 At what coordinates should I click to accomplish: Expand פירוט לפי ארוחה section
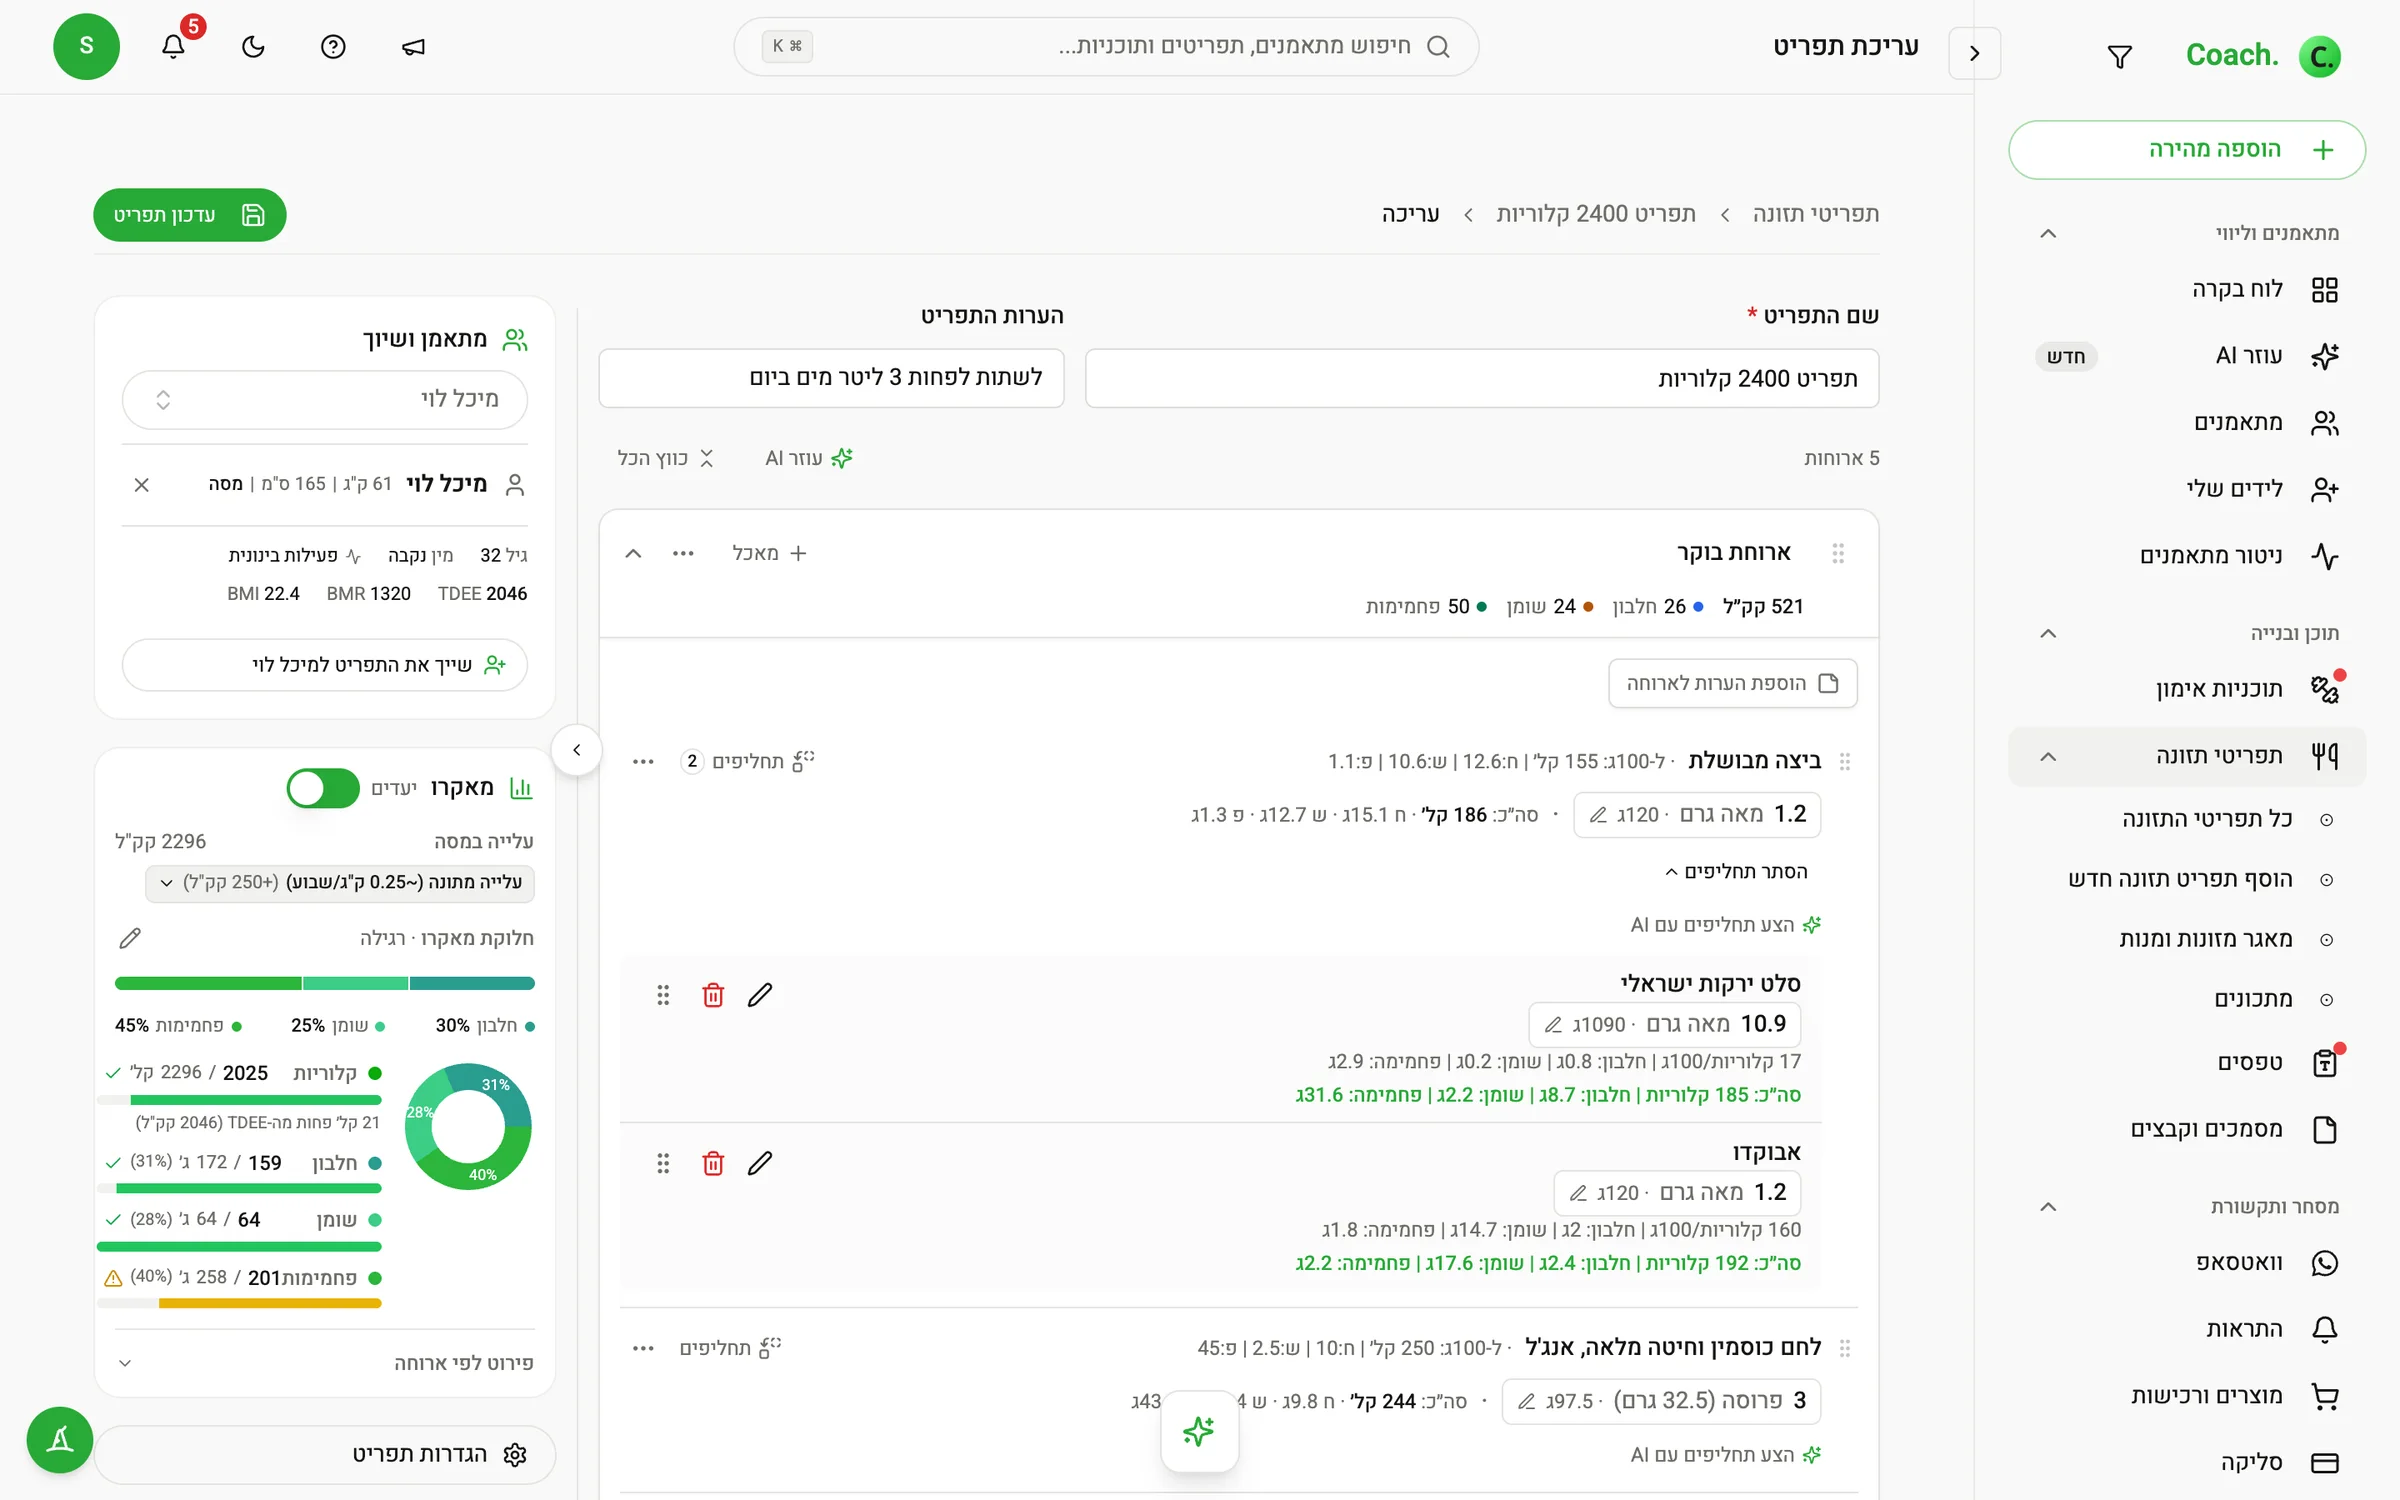click(x=325, y=1363)
